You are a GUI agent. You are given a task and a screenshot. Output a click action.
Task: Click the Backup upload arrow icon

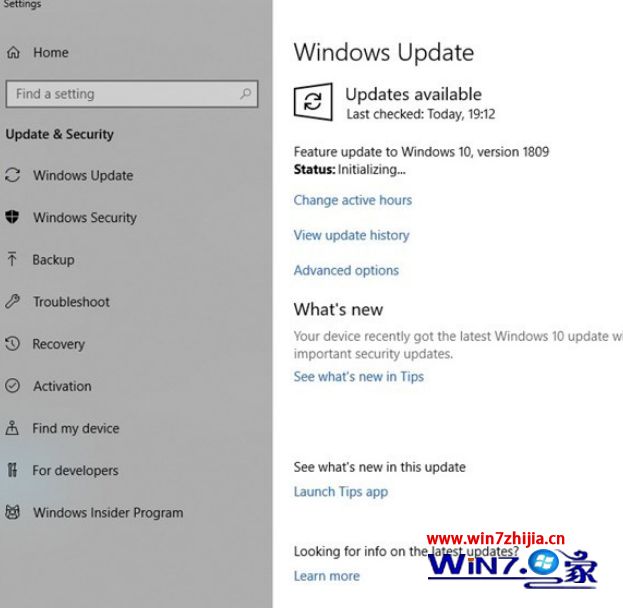[12, 259]
